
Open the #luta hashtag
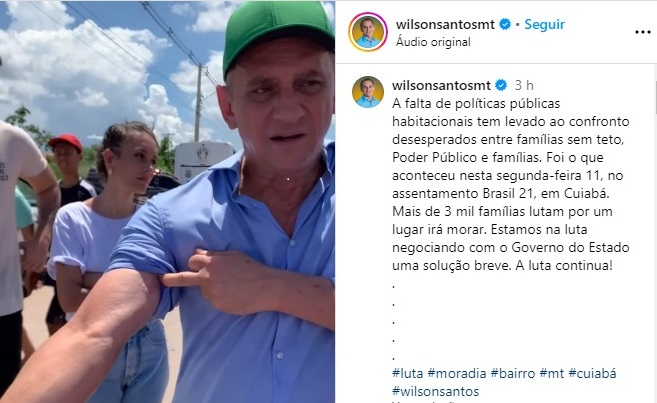coord(407,373)
